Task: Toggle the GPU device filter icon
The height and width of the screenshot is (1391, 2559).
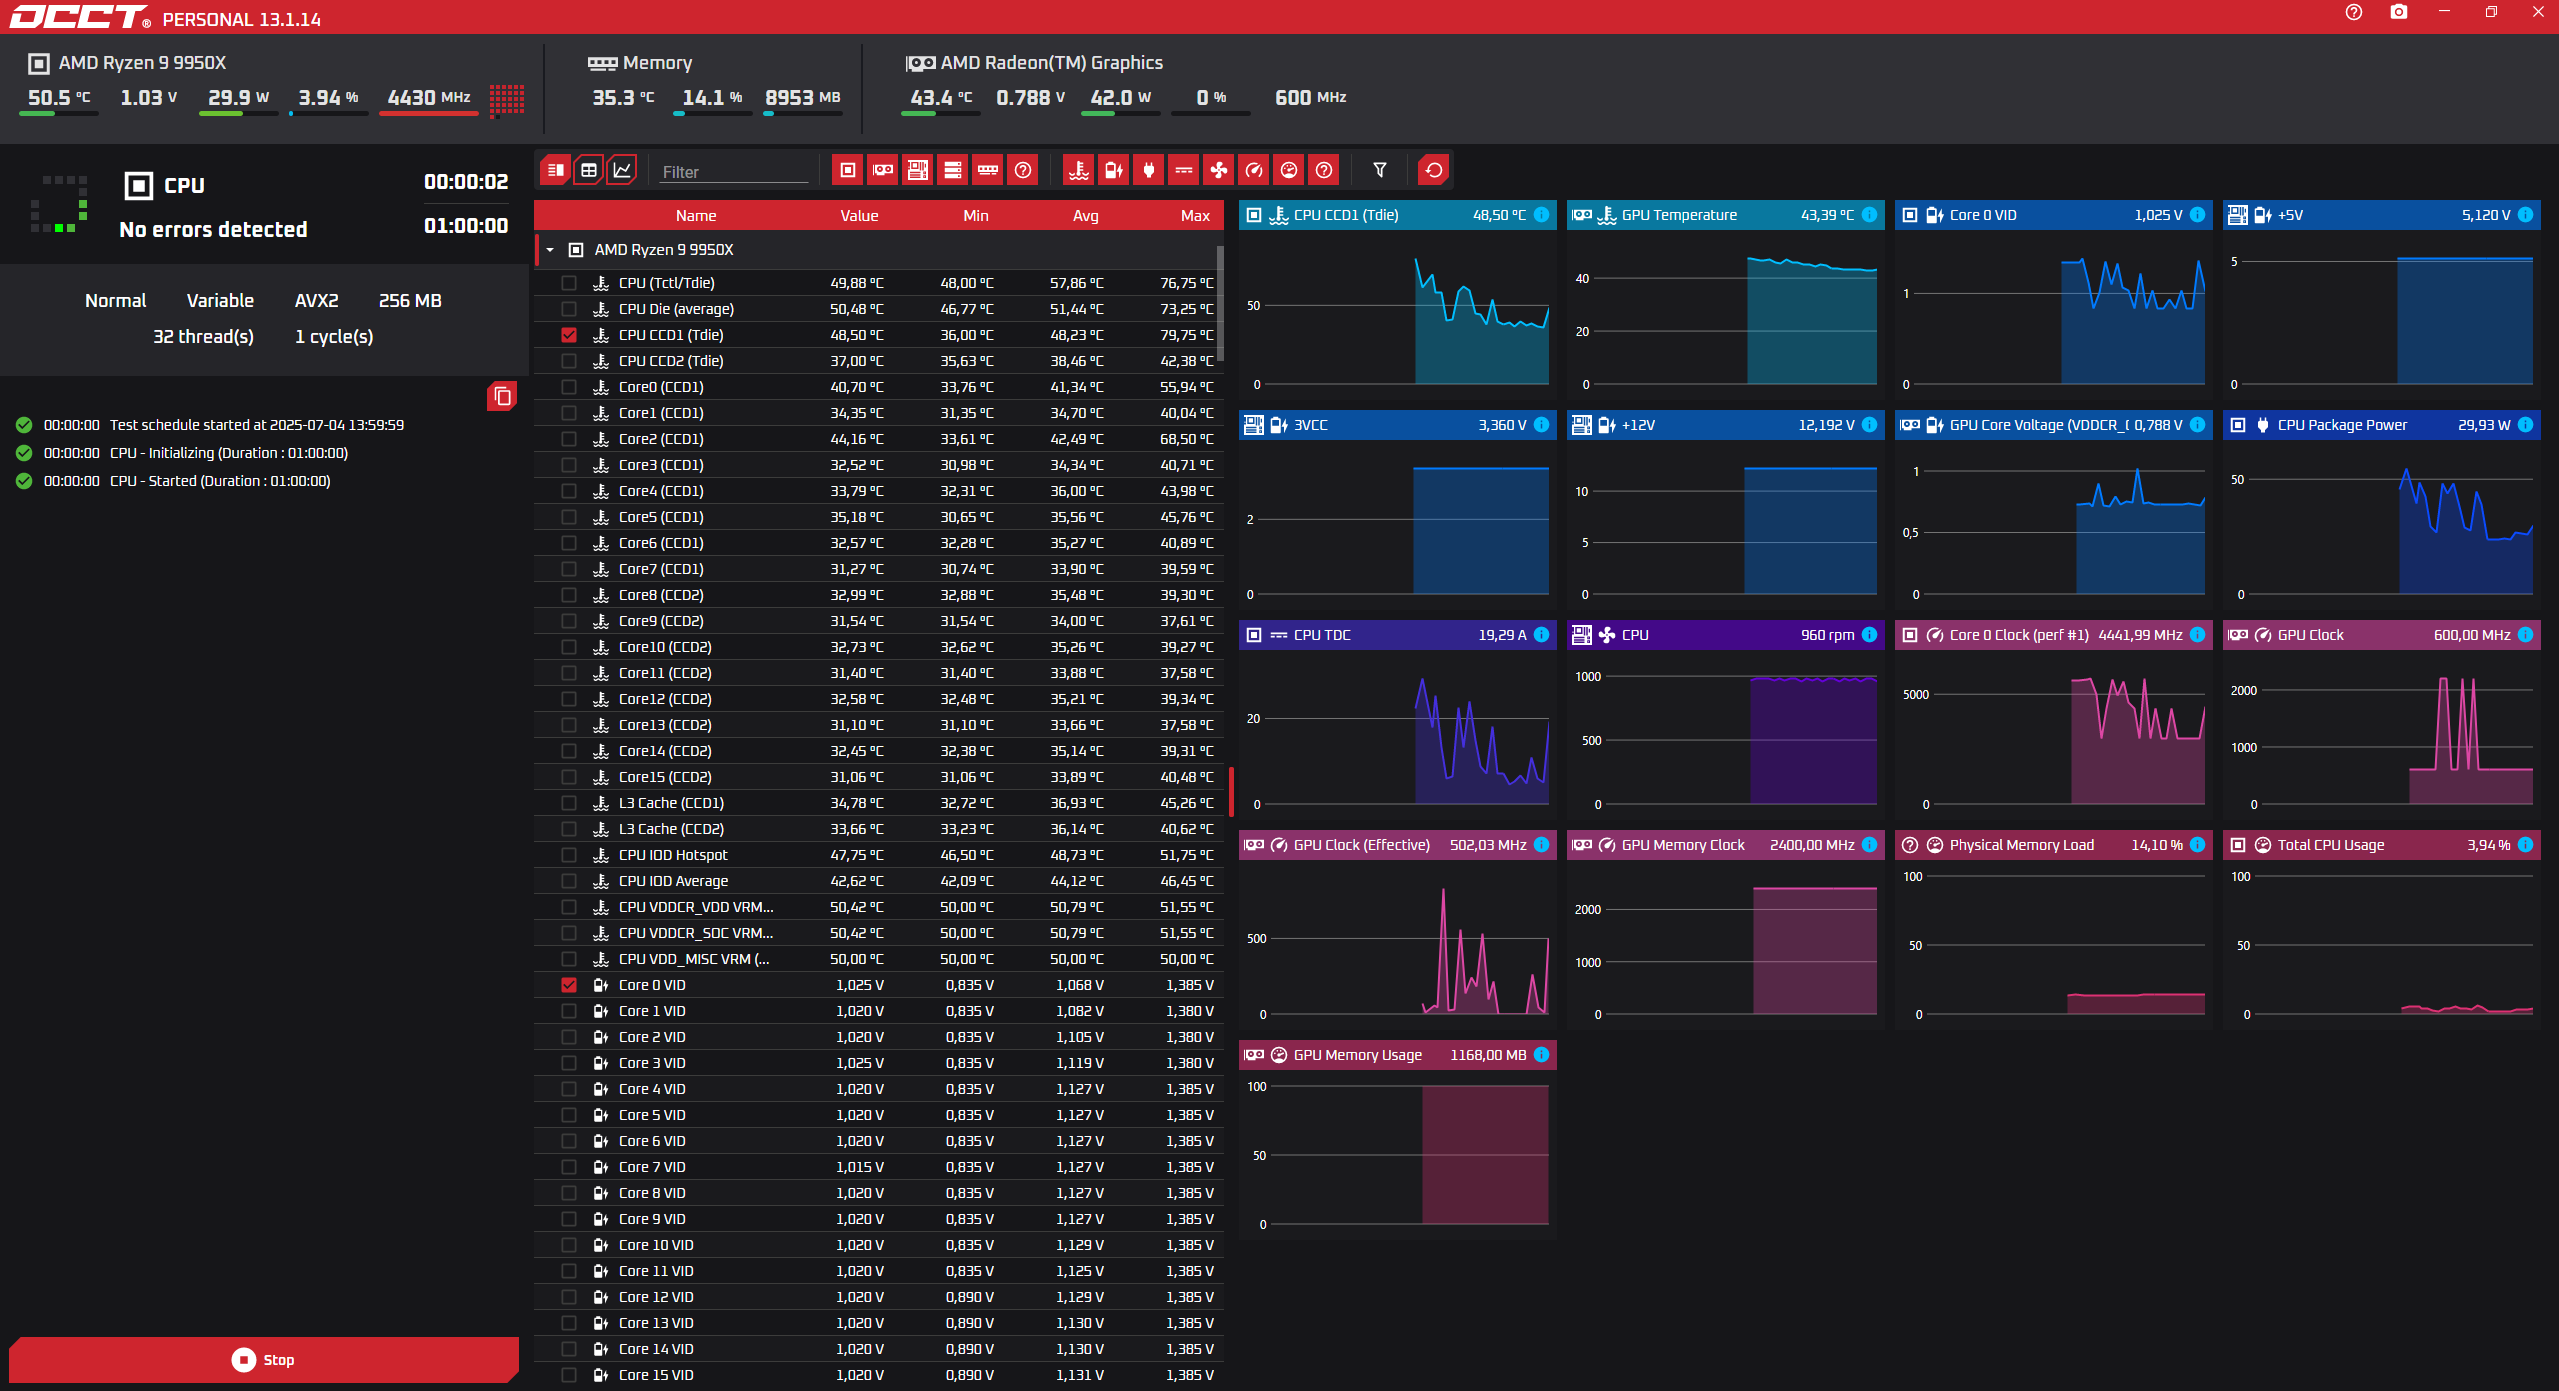Action: (x=882, y=170)
